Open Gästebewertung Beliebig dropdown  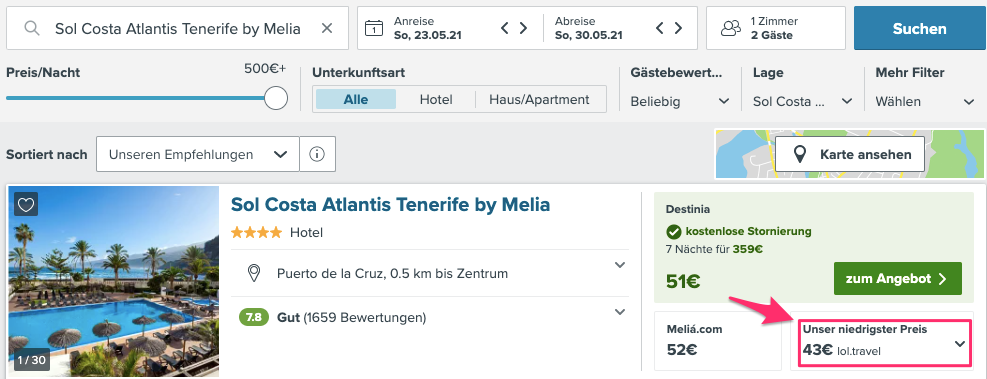[680, 101]
